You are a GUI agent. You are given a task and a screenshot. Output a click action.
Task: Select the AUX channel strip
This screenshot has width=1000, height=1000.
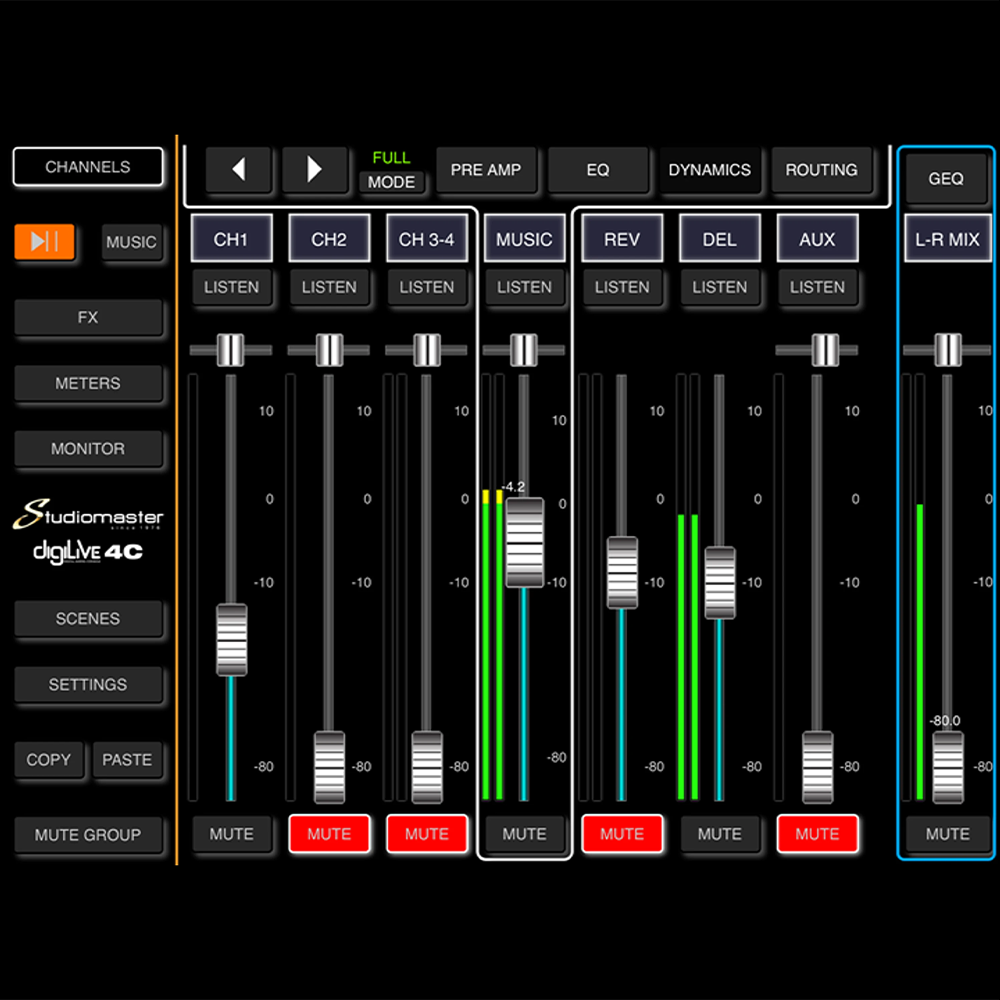(817, 239)
